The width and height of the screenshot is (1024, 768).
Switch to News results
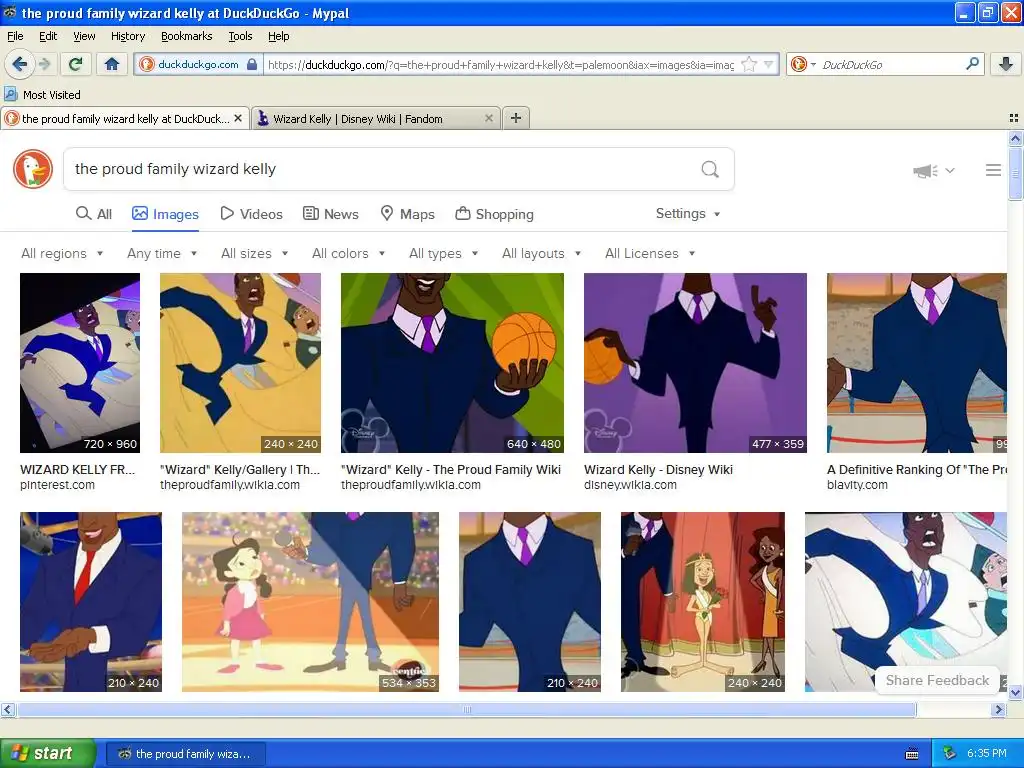[330, 214]
